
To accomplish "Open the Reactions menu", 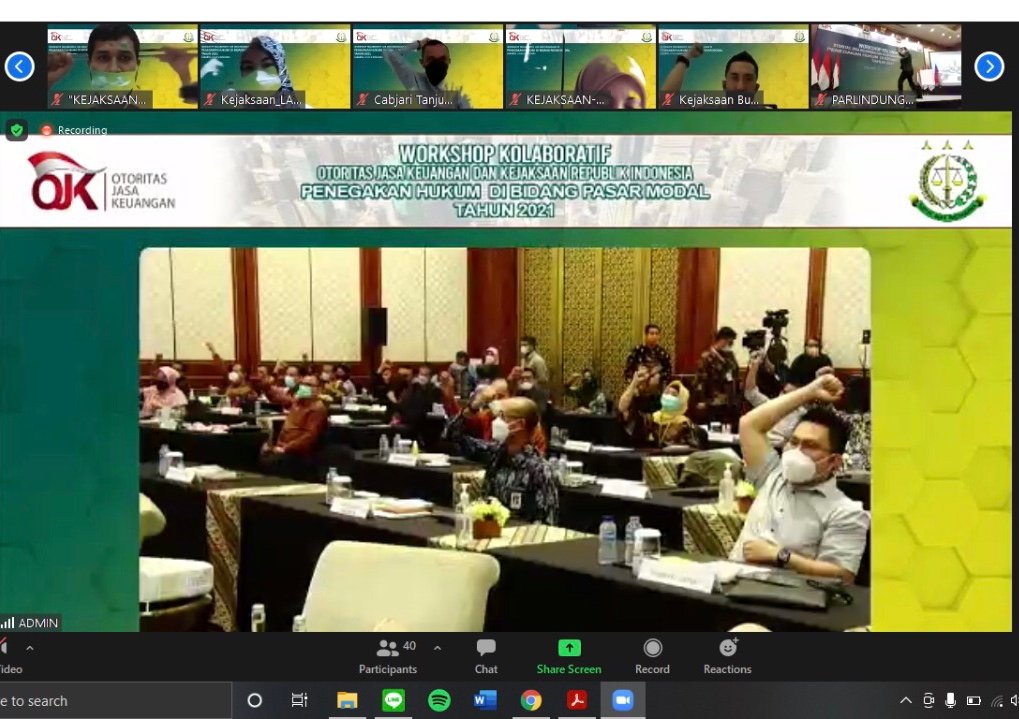I will click(x=727, y=656).
